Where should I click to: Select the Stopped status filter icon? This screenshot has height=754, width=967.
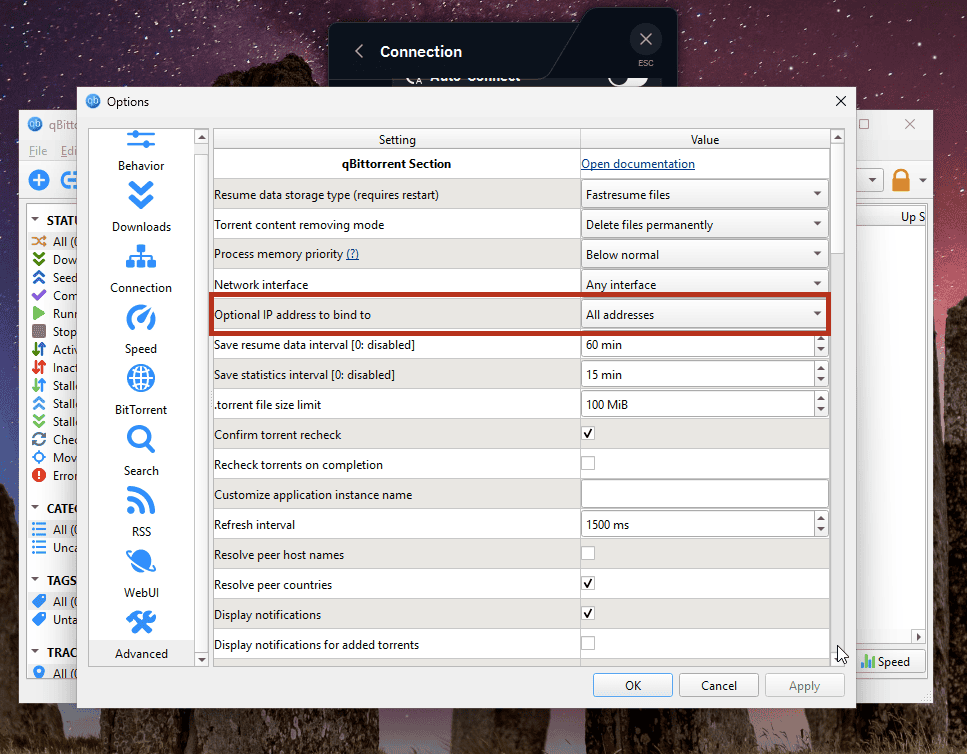tap(39, 331)
